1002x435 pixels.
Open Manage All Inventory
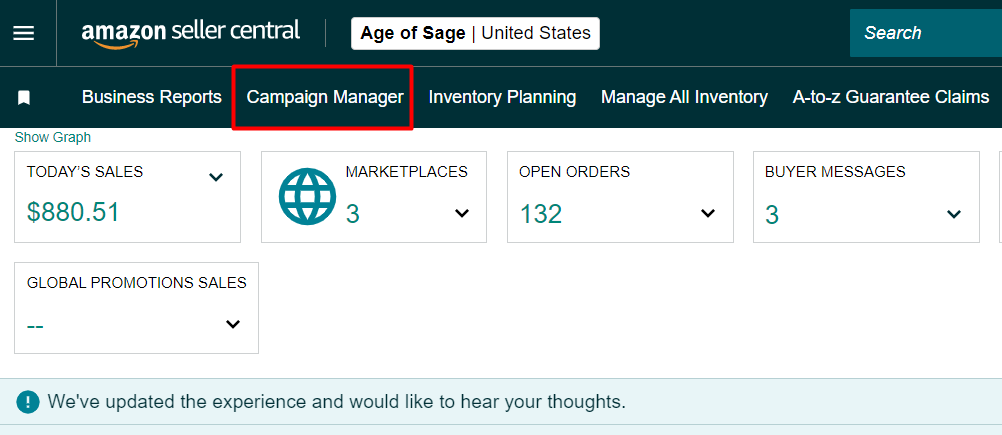(x=684, y=97)
